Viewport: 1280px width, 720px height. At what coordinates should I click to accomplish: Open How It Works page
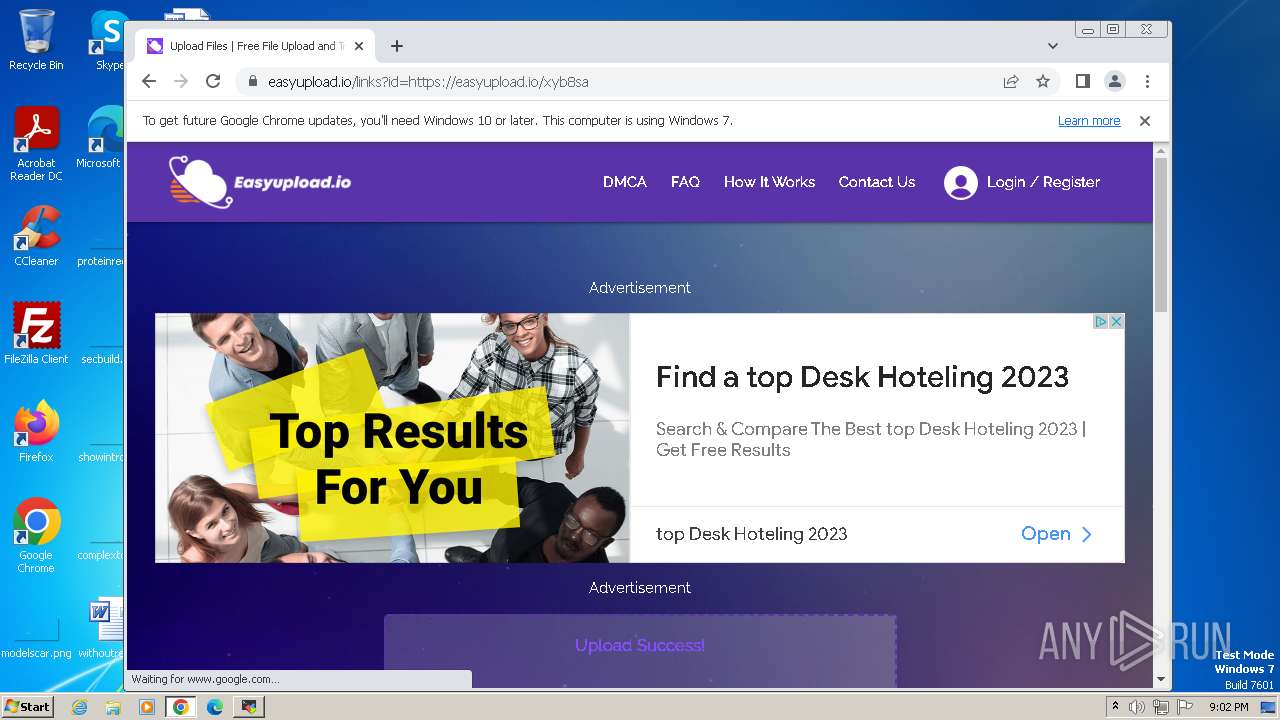[769, 182]
